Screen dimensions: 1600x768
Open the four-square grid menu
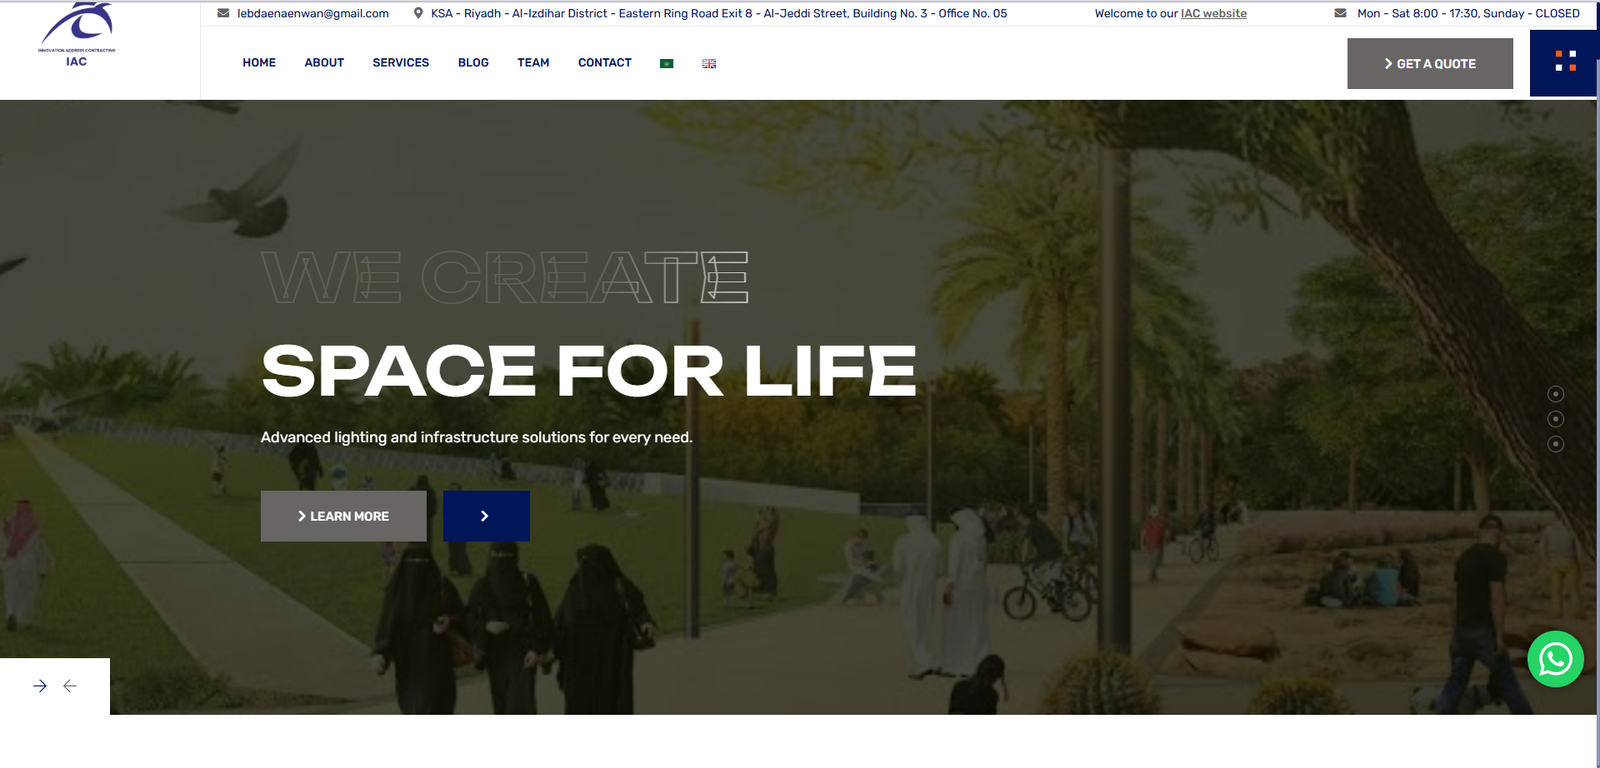point(1565,62)
